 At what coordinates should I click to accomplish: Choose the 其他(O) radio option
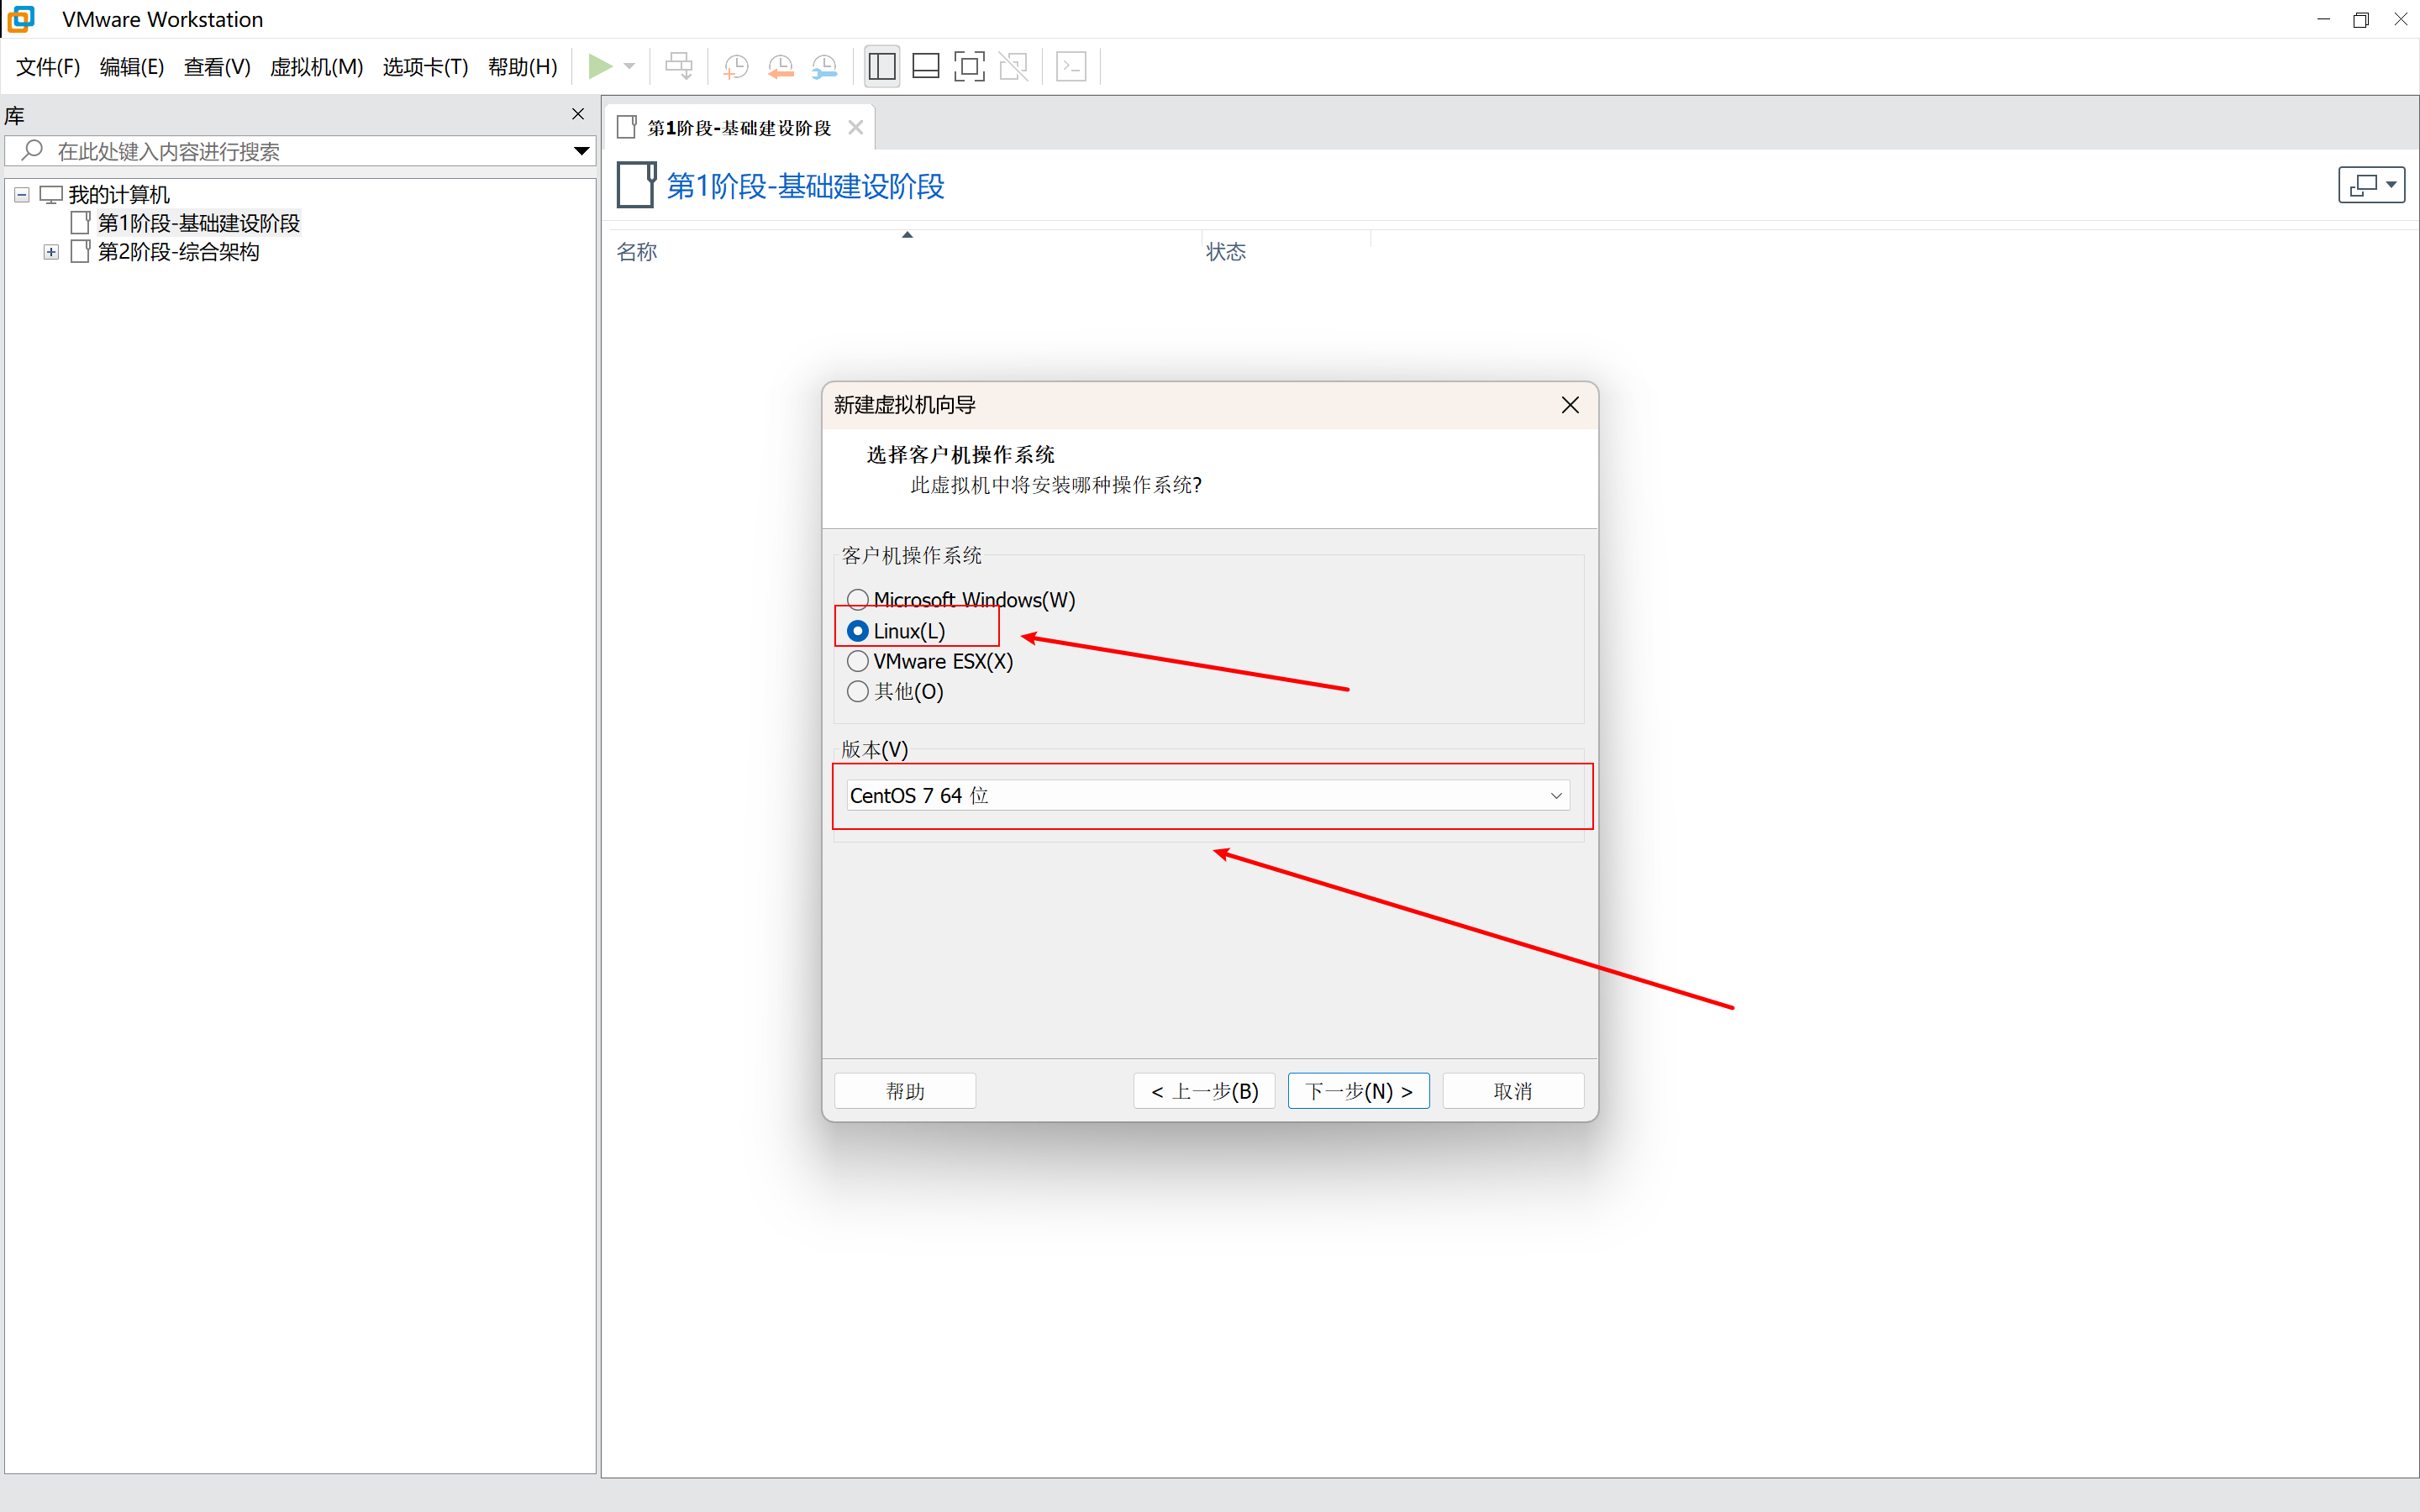pos(857,691)
